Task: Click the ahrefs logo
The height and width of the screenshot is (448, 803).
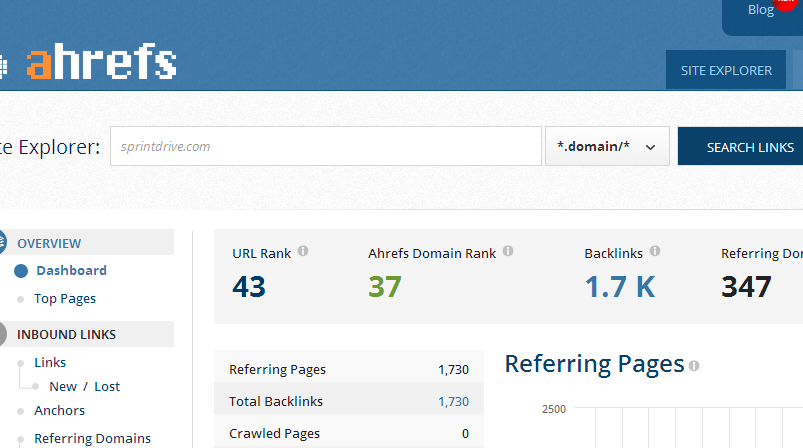Action: pos(101,61)
